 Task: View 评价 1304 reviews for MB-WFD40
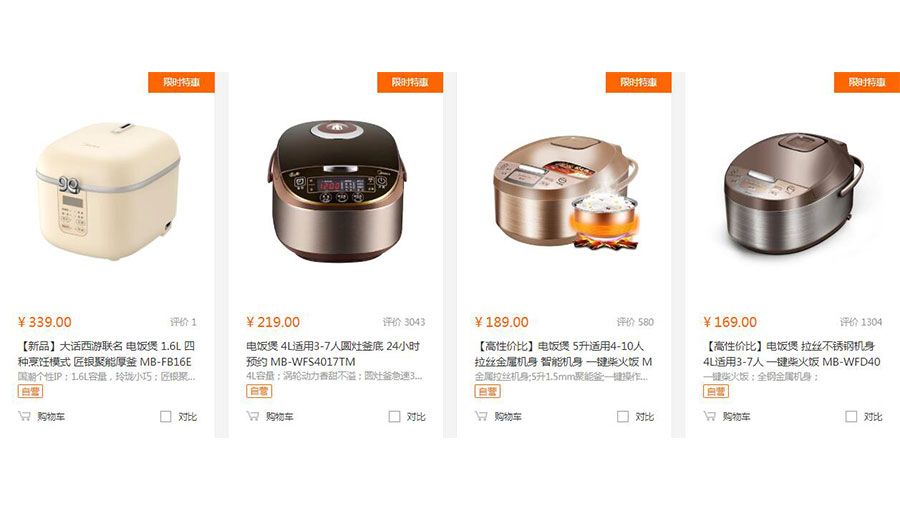click(861, 322)
